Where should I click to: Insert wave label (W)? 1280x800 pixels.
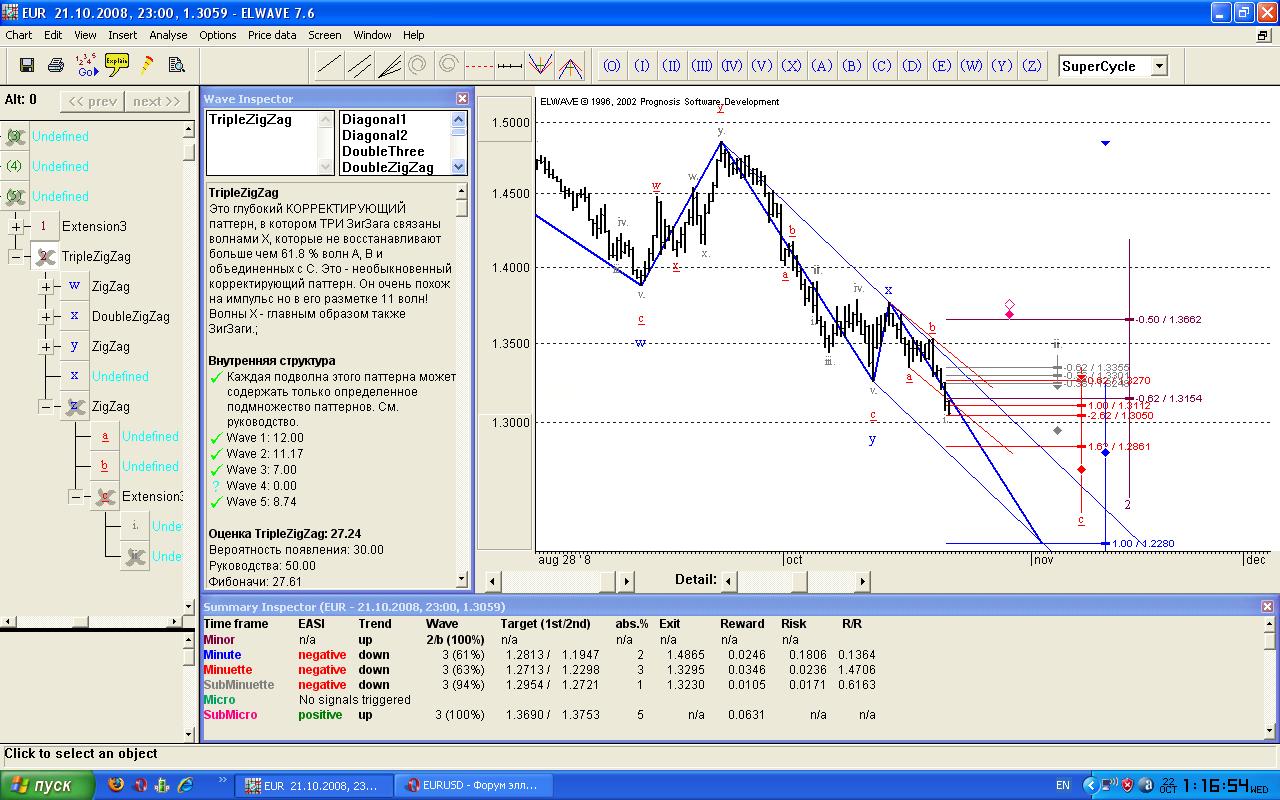tap(972, 66)
